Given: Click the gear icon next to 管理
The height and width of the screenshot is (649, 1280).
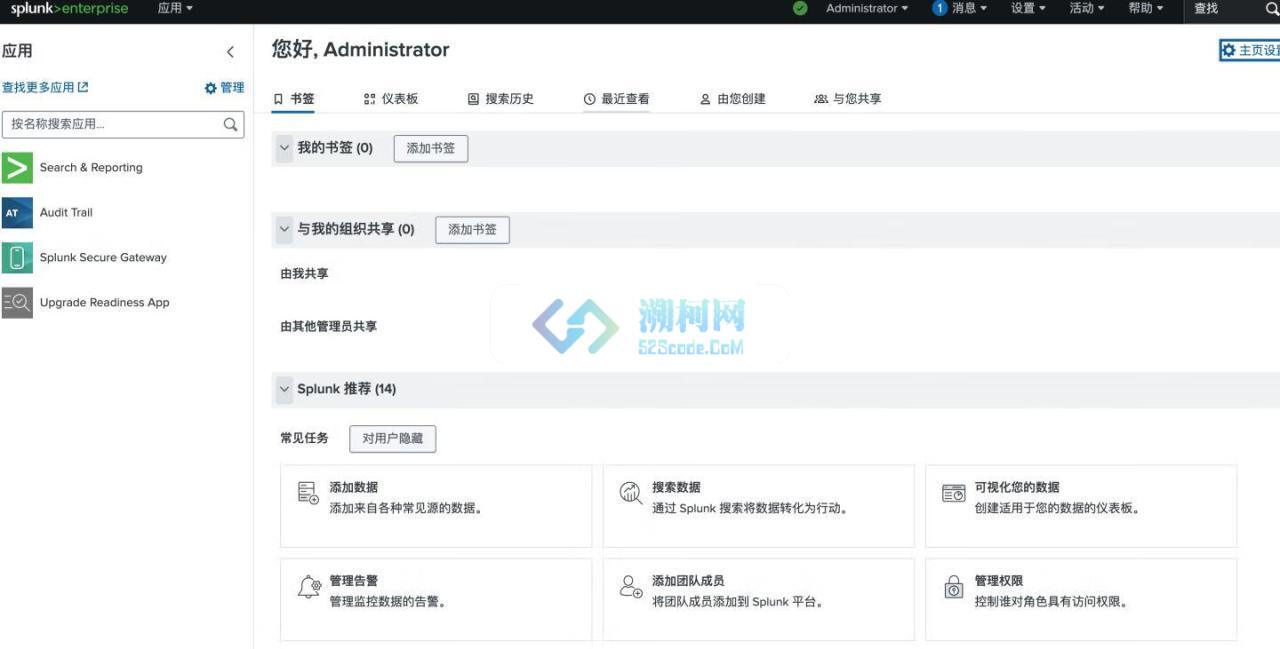Looking at the screenshot, I should pyautogui.click(x=210, y=88).
